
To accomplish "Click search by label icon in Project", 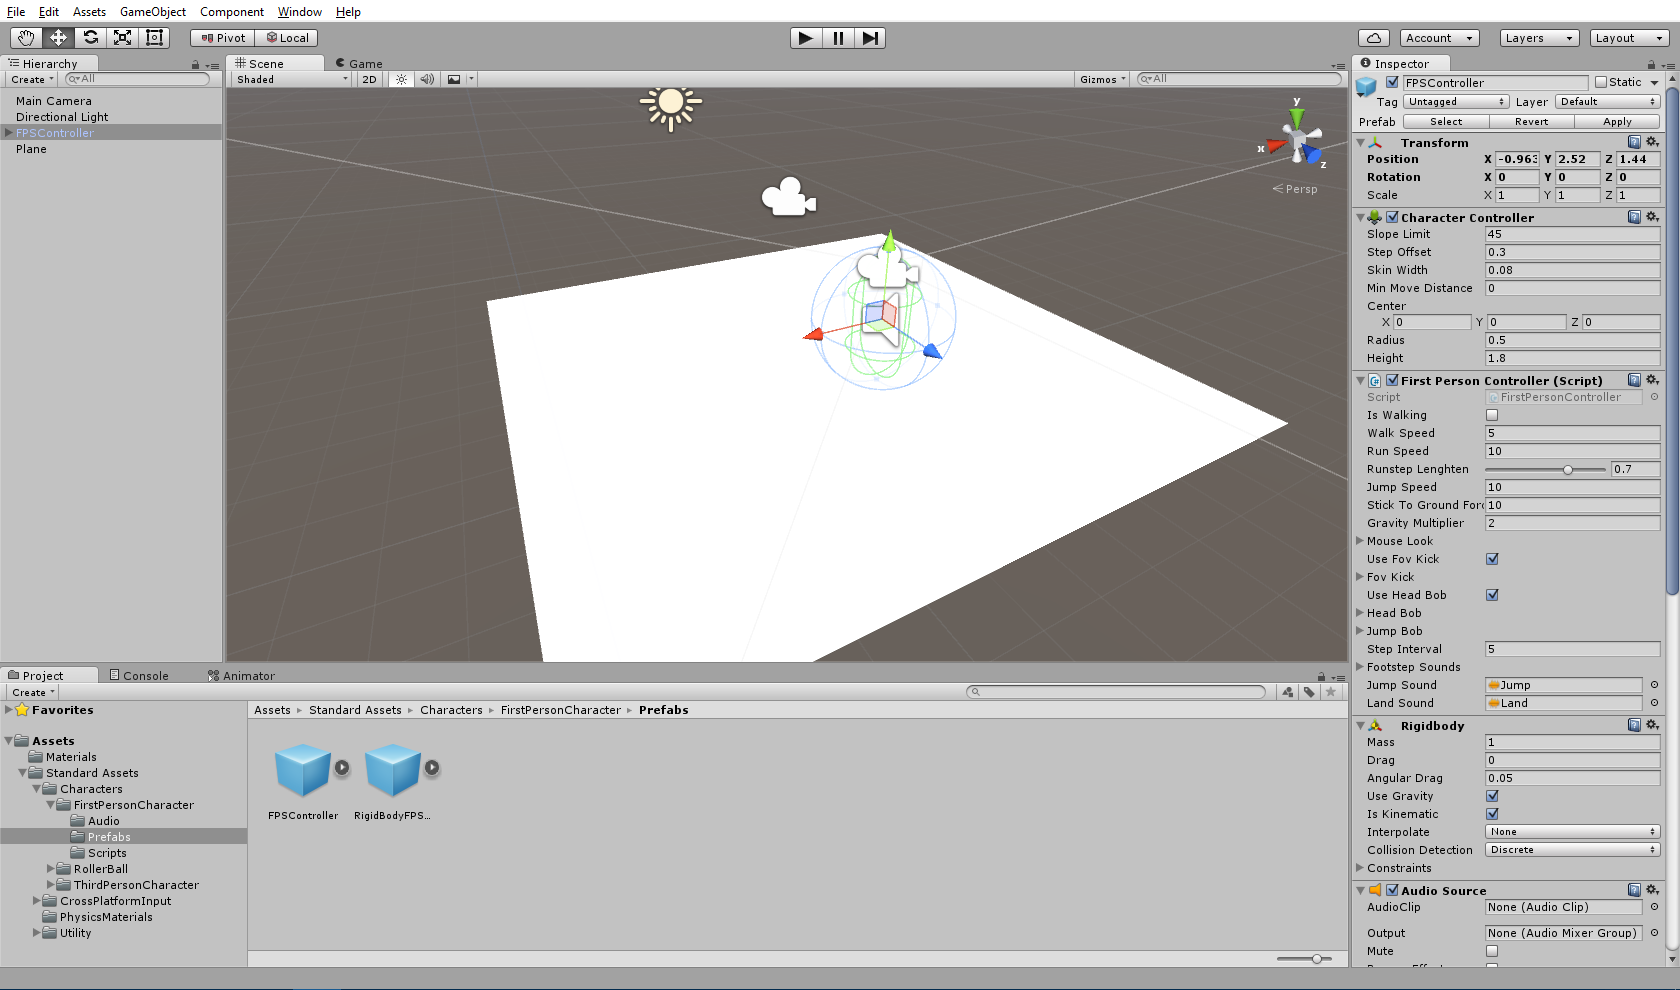I will tap(1309, 692).
